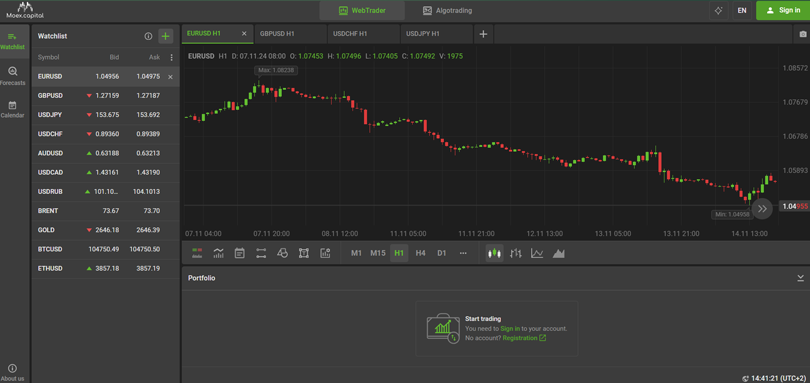
Task: Click the Sign in link in Portfolio
Action: point(510,328)
